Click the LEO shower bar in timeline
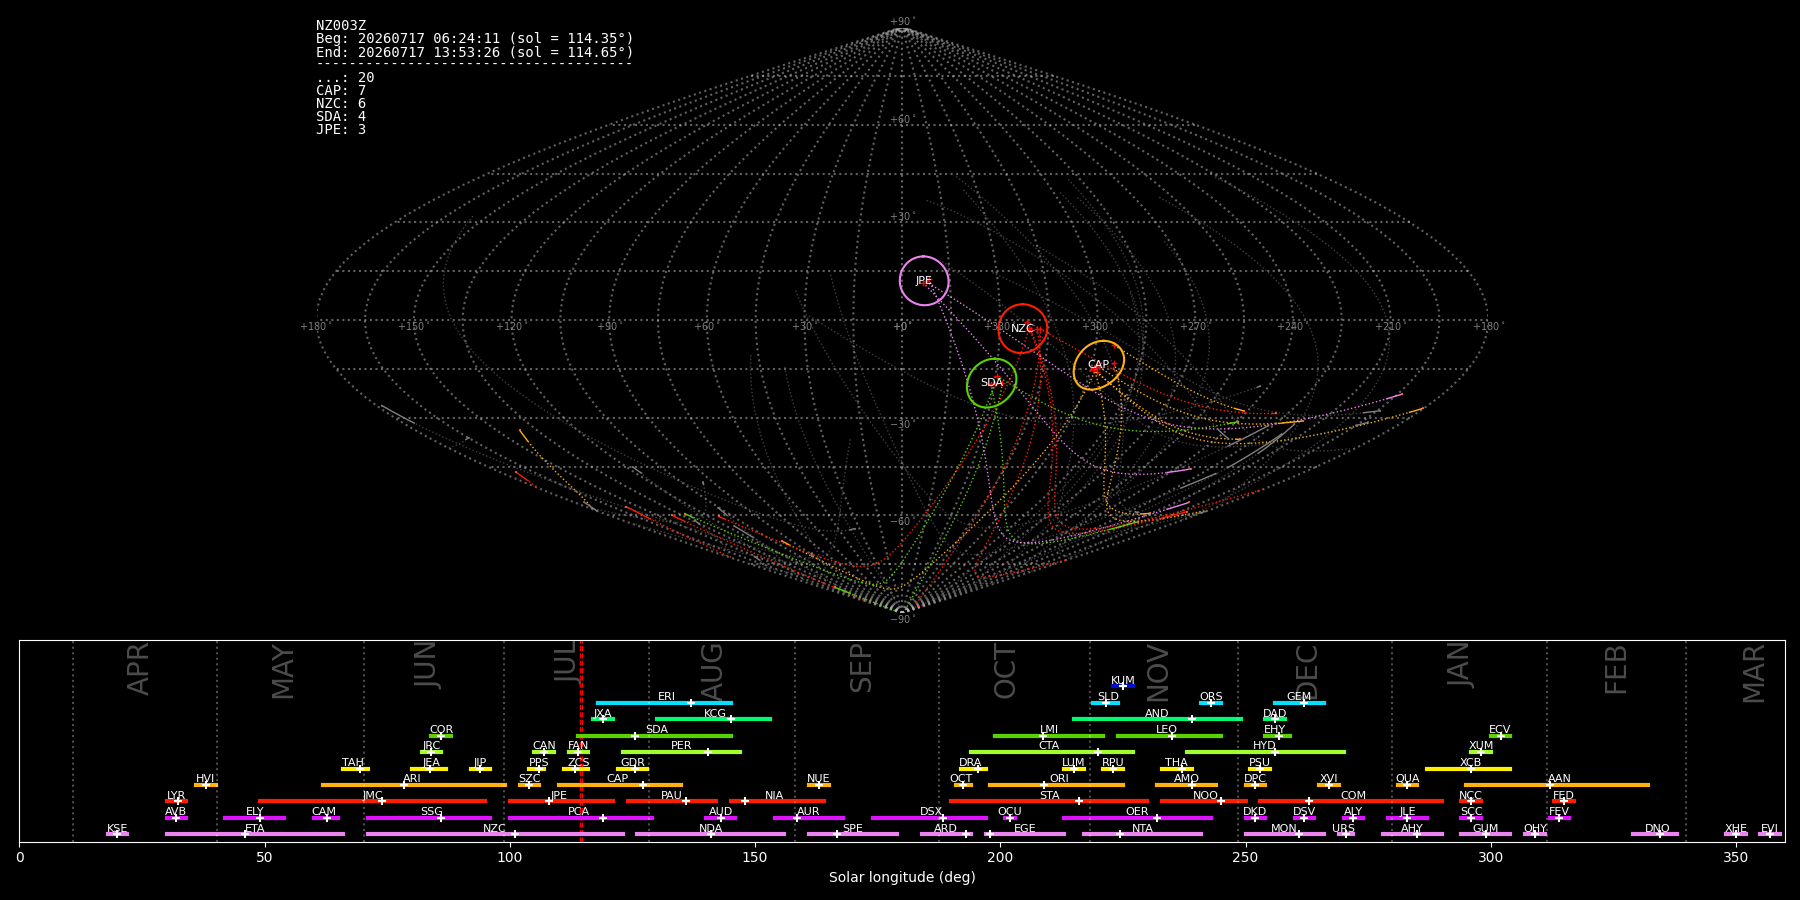The height and width of the screenshot is (900, 1800). 1169,736
